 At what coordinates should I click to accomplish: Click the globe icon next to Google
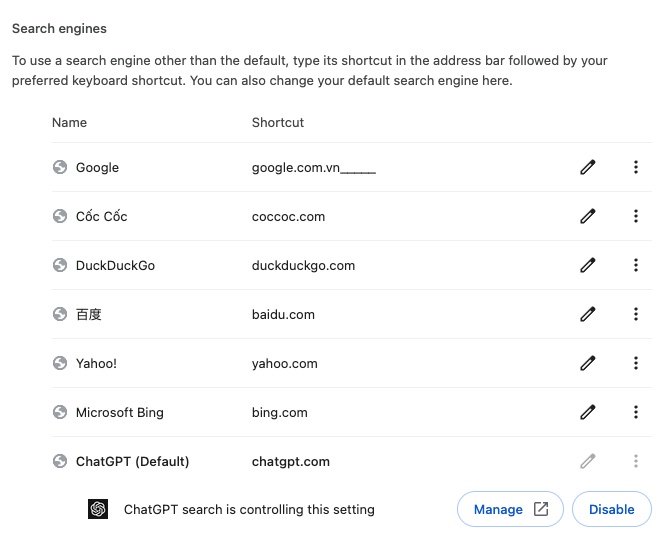click(60, 168)
